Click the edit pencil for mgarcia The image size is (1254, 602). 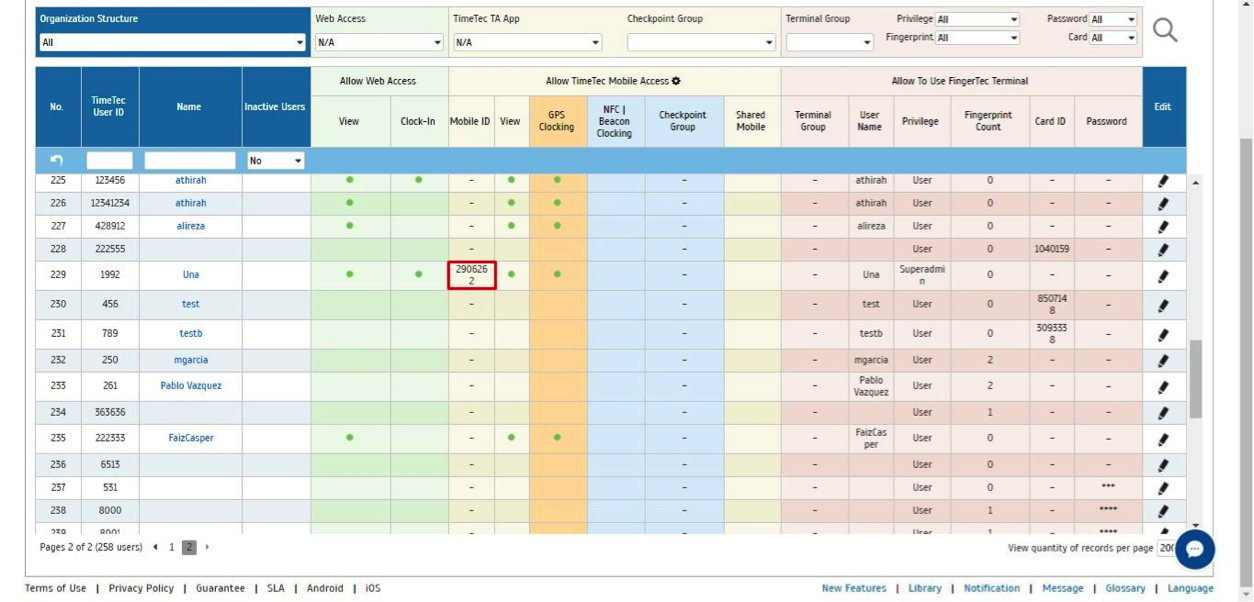point(1163,360)
